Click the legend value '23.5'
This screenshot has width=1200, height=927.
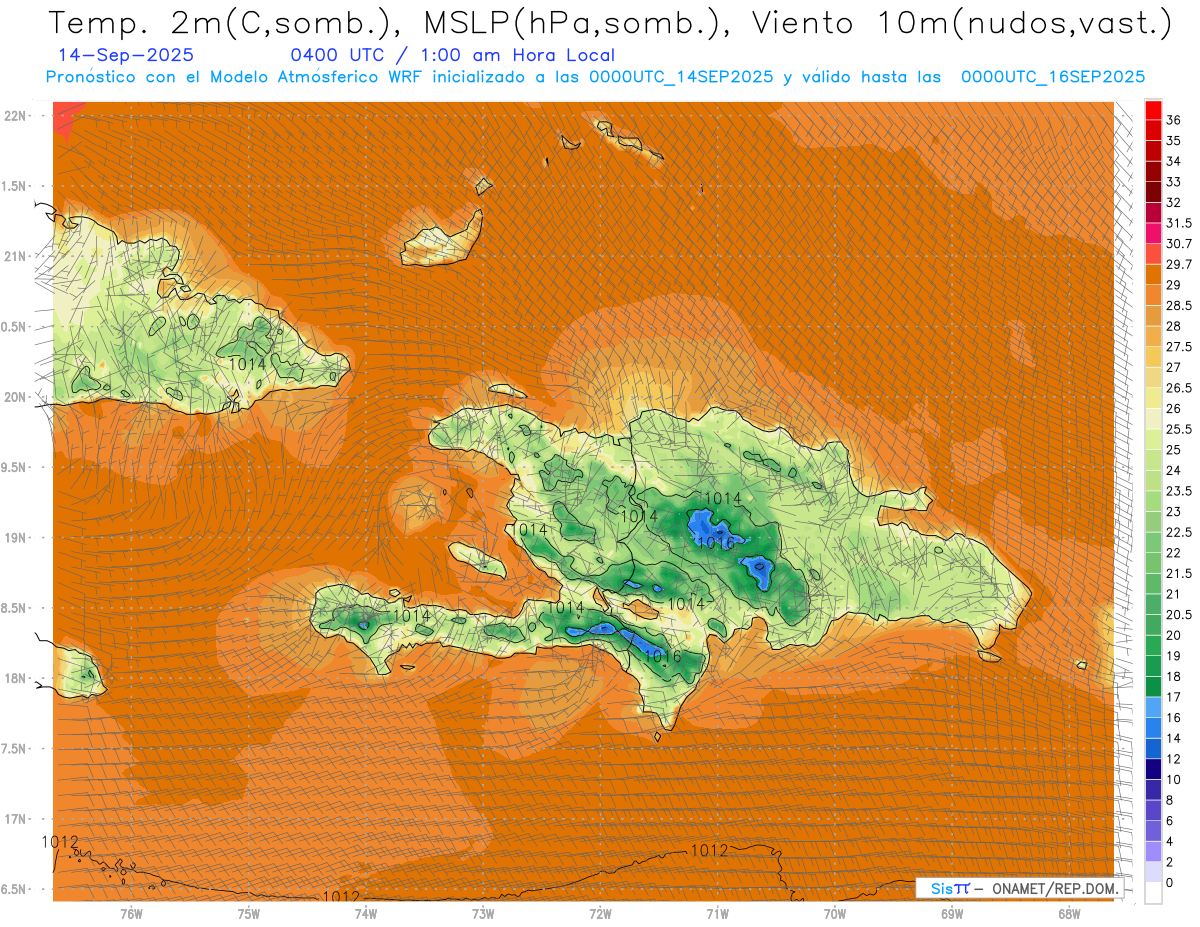click(1179, 491)
